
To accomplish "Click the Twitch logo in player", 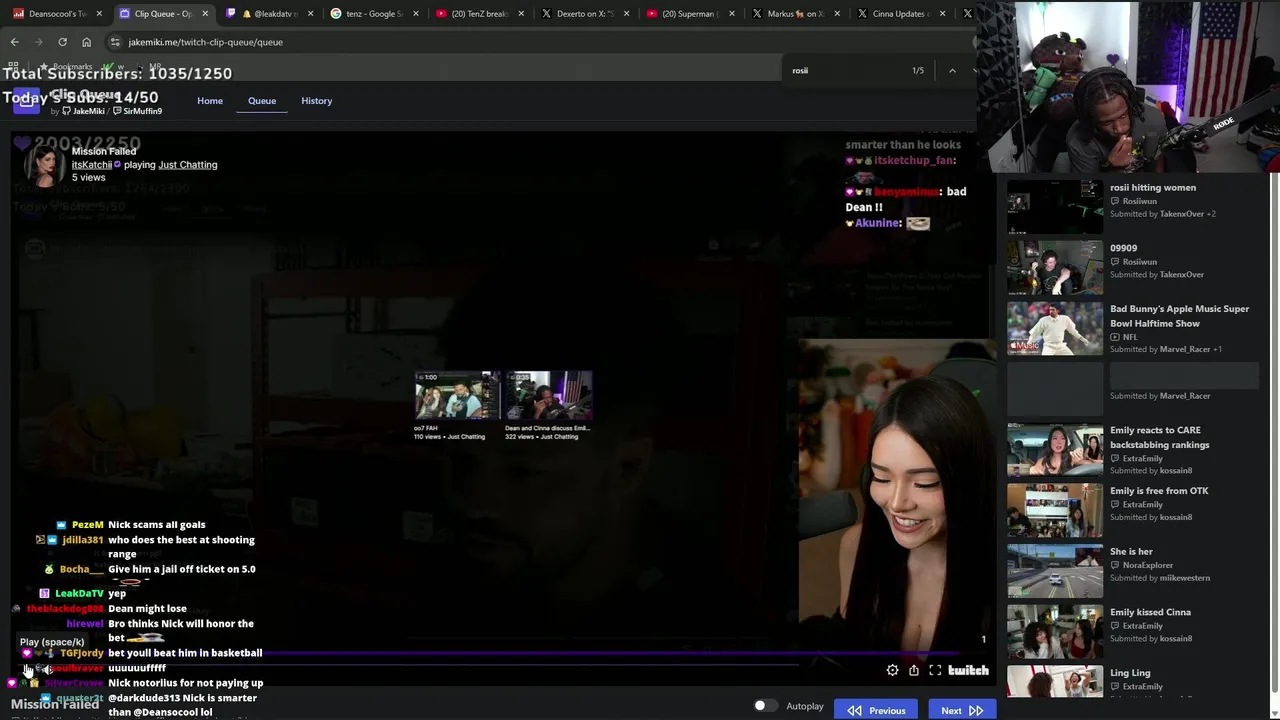I will tap(968, 670).
